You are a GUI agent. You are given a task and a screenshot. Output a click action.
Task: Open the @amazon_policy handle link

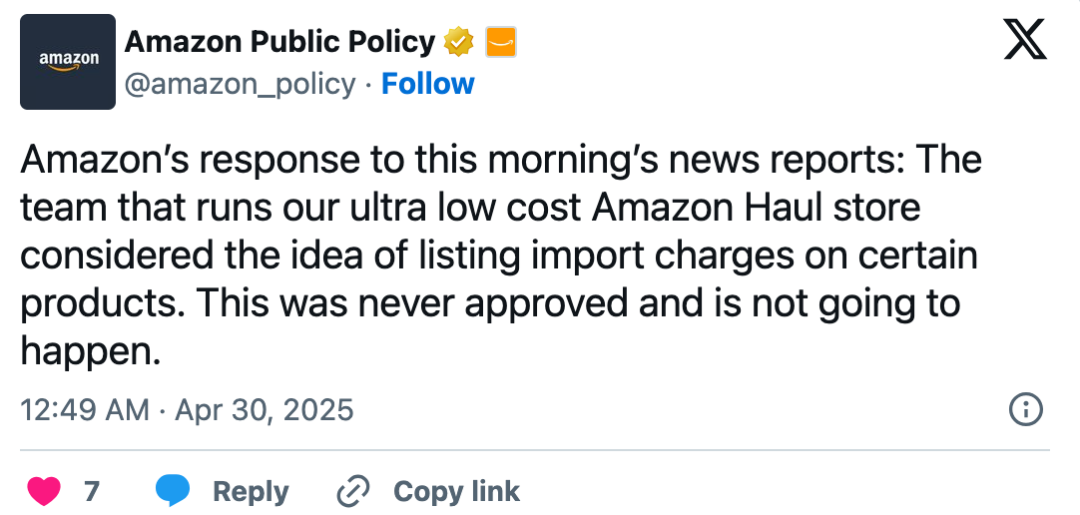coord(240,84)
